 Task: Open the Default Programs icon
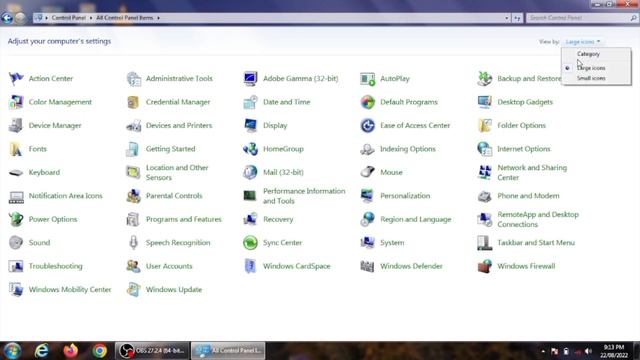367,102
